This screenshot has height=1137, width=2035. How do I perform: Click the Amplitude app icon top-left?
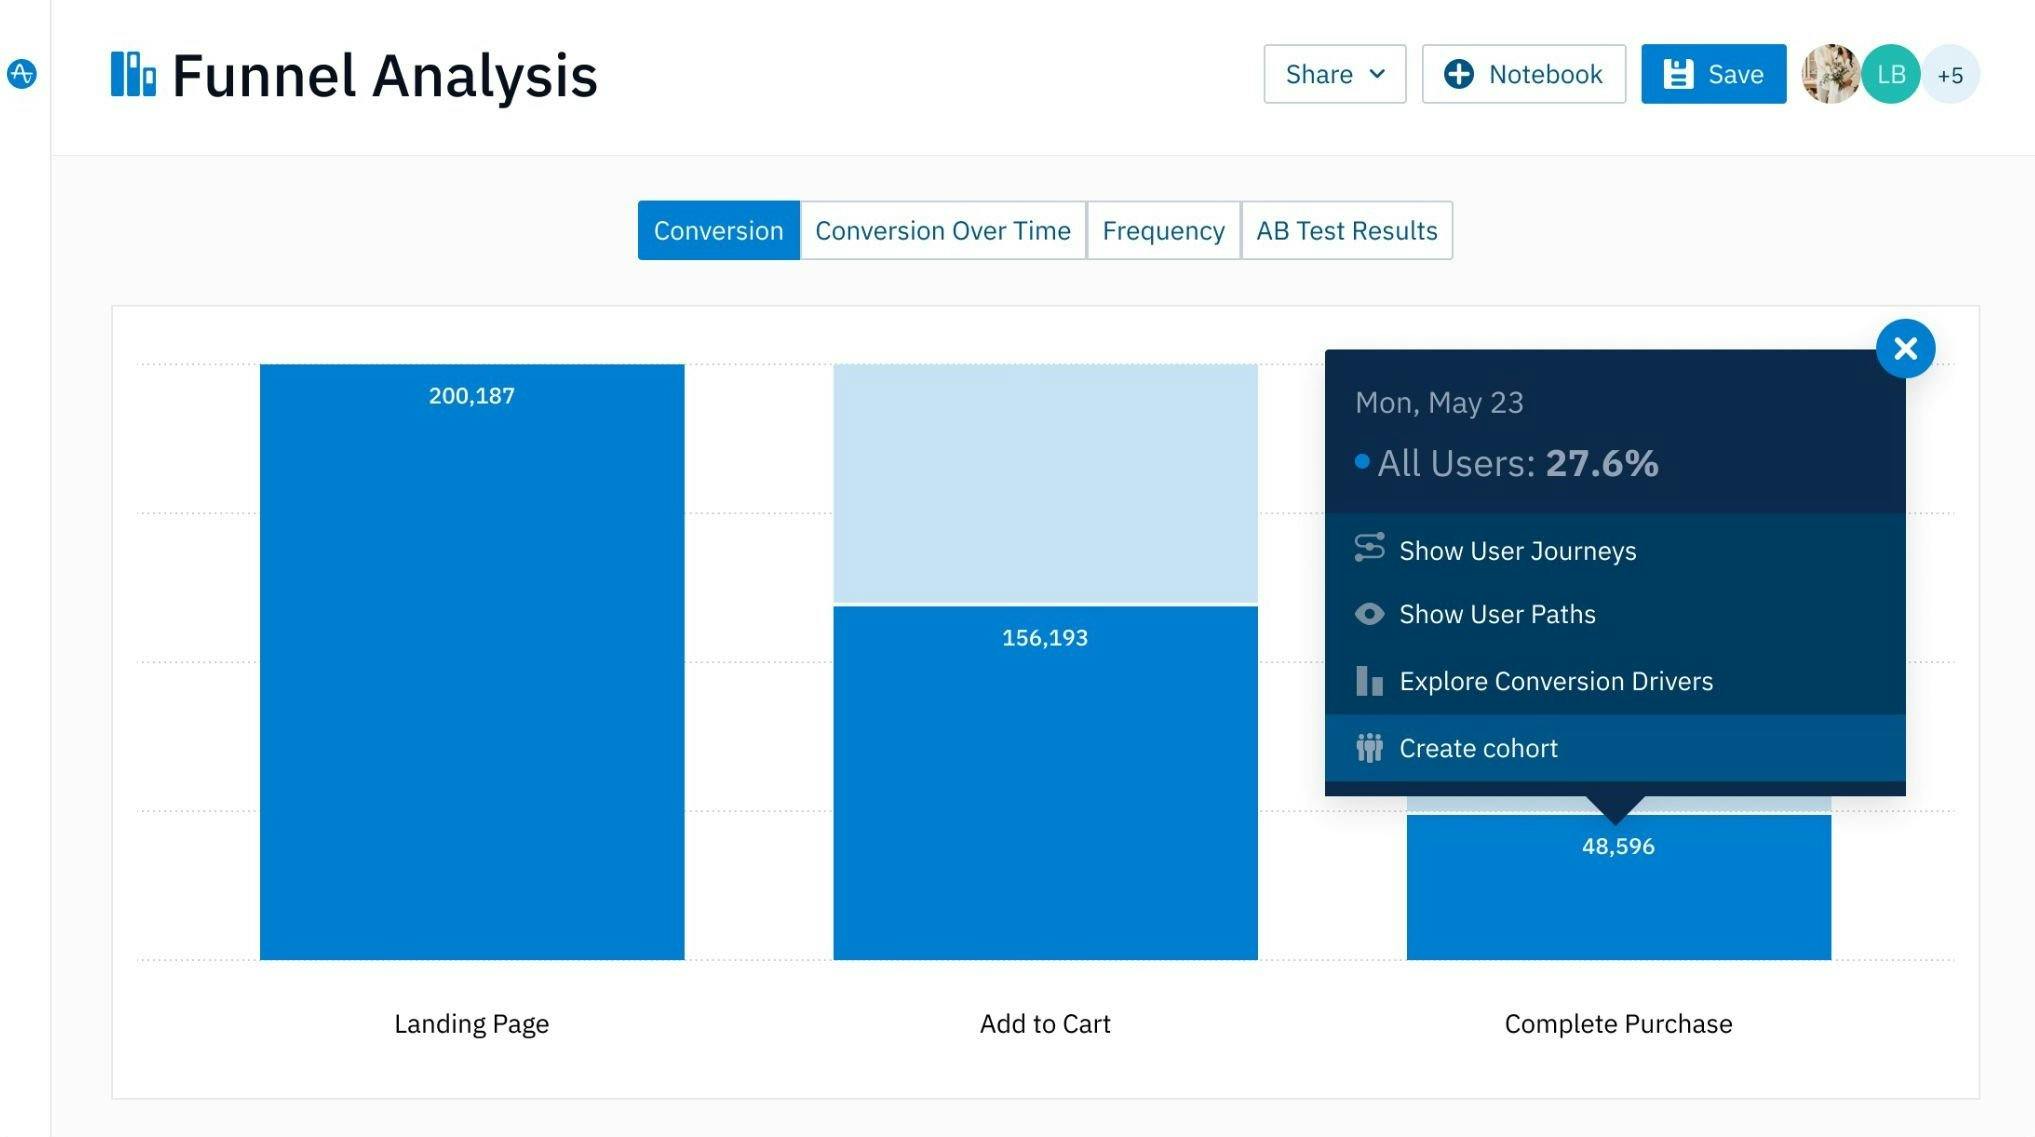click(x=24, y=74)
